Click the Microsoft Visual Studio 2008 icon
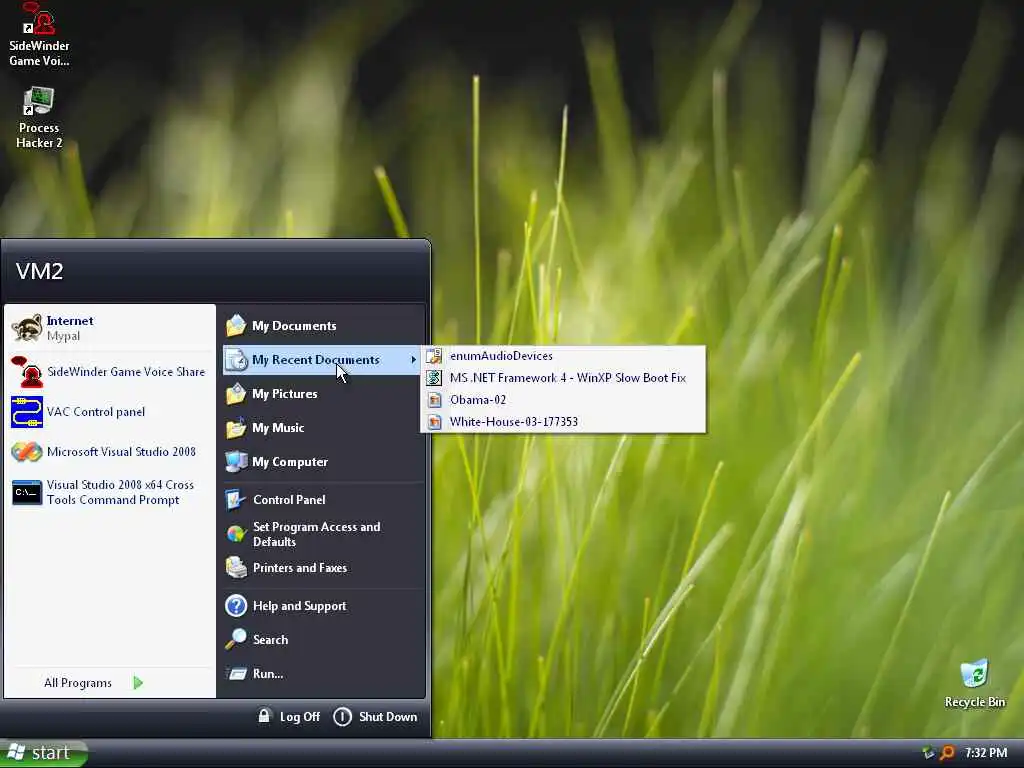 pyautogui.click(x=27, y=452)
